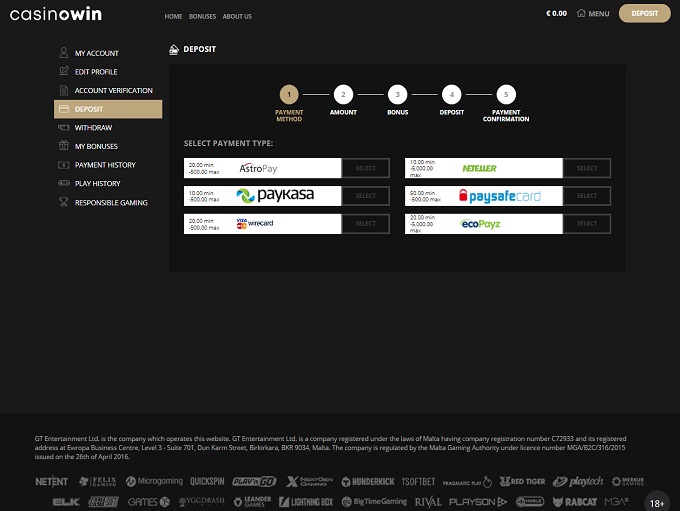
Task: Open the hamburger MENU in header
Action: (592, 14)
